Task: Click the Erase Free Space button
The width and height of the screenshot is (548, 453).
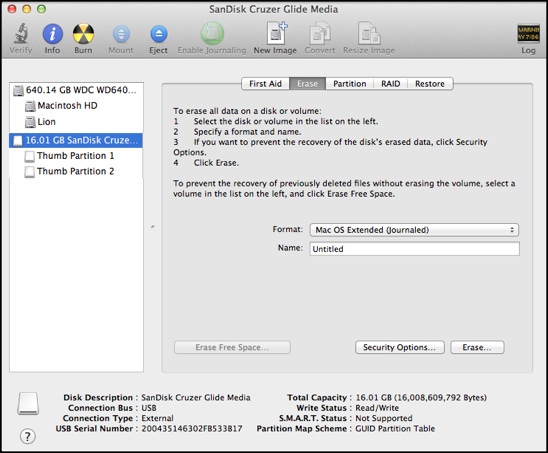Action: pos(232,347)
